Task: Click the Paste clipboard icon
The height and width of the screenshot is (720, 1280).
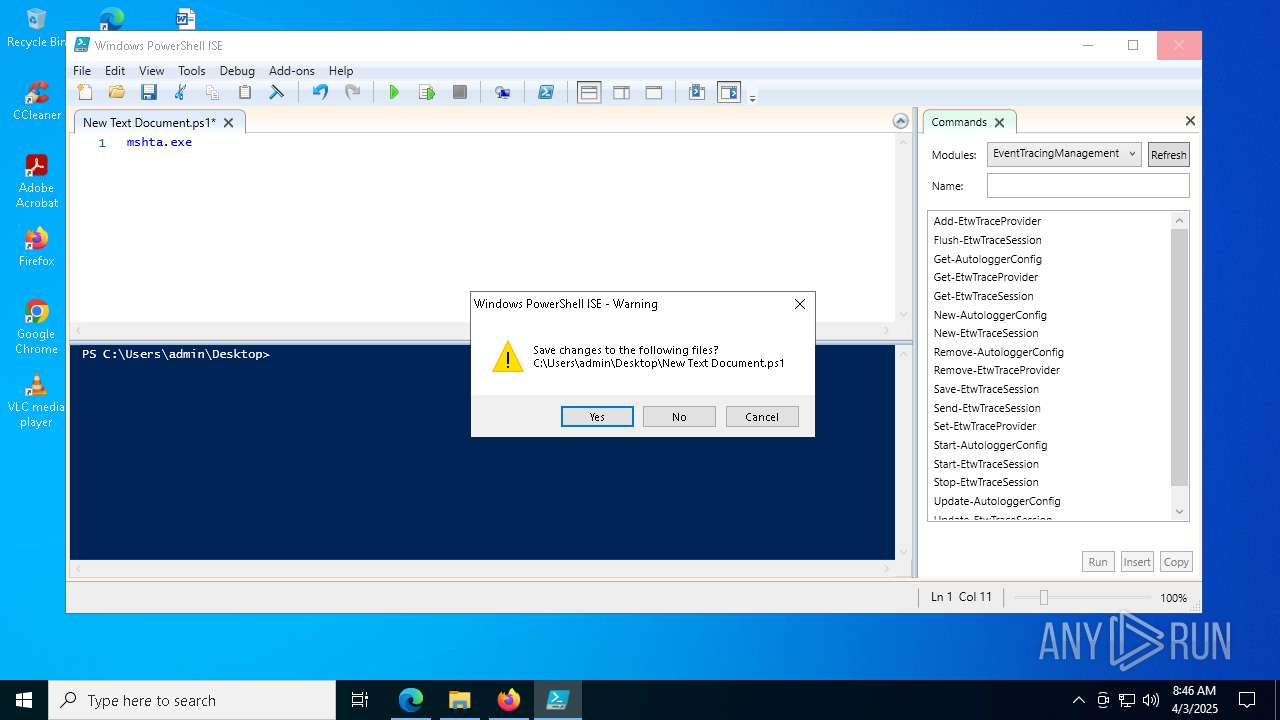Action: 244,92
